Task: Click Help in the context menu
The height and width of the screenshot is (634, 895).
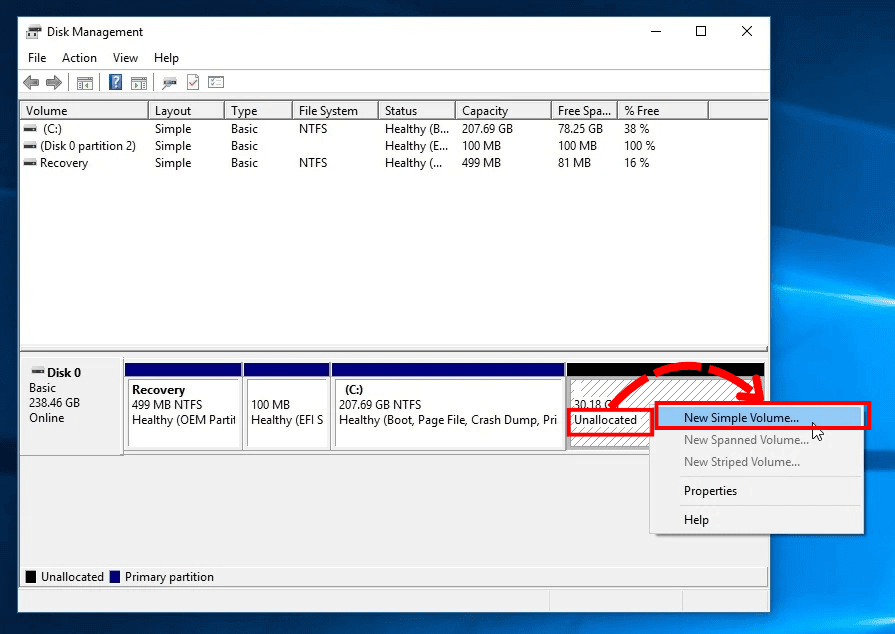Action: point(697,519)
